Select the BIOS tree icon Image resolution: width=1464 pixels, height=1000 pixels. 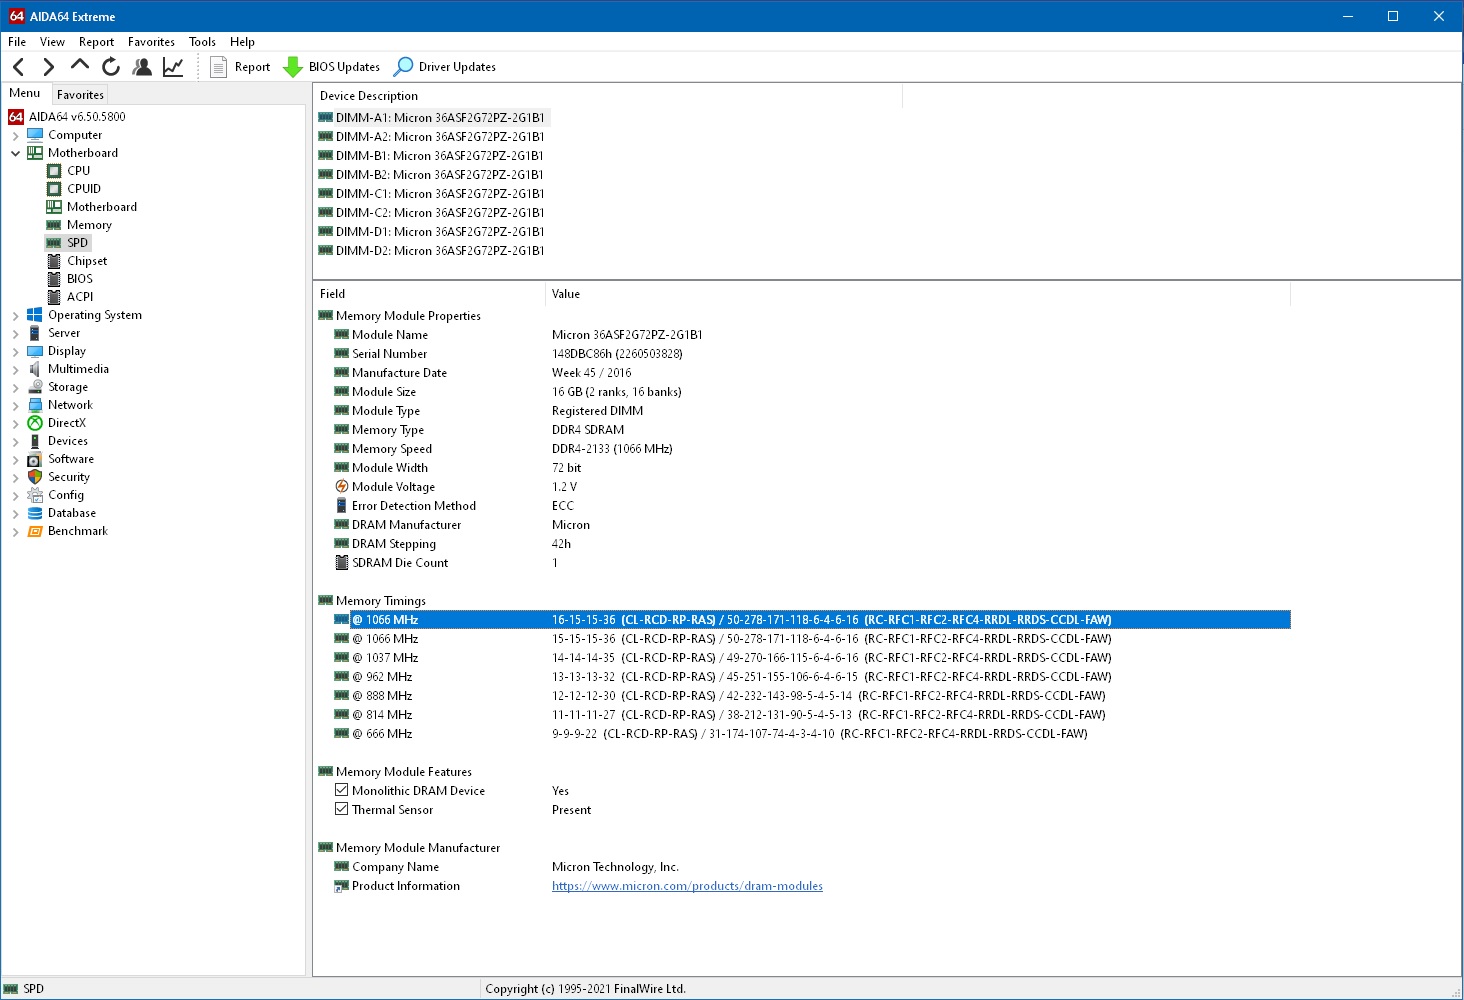[54, 279]
